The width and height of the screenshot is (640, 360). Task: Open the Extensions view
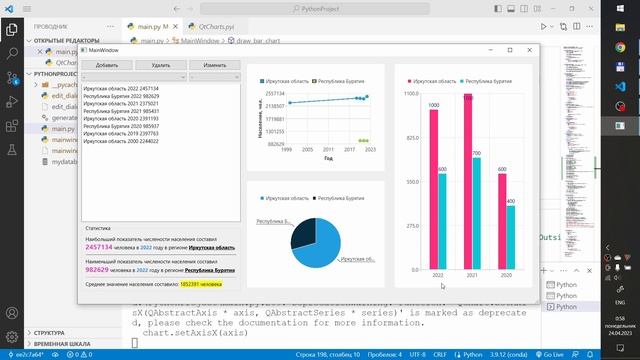tap(12, 126)
